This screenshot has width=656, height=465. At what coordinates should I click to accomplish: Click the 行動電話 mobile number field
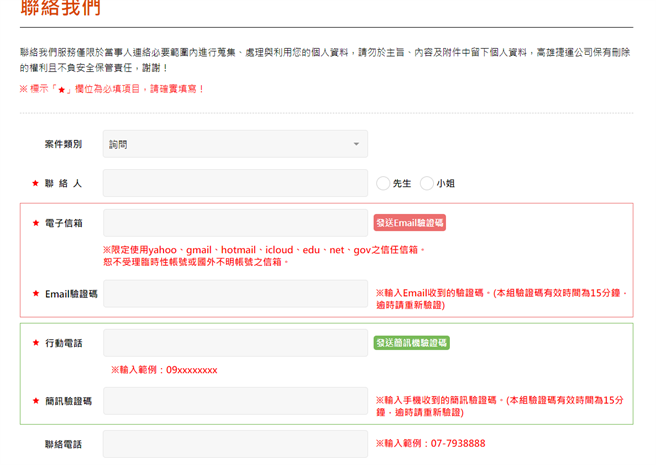pos(235,343)
